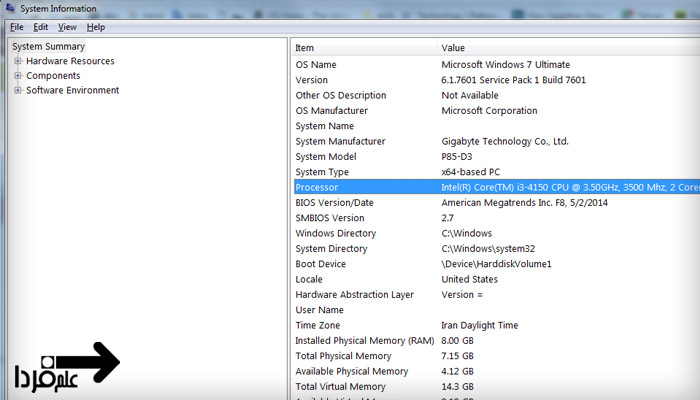Select Software Environment tree item
This screenshot has width=700, height=400.
coord(72,90)
